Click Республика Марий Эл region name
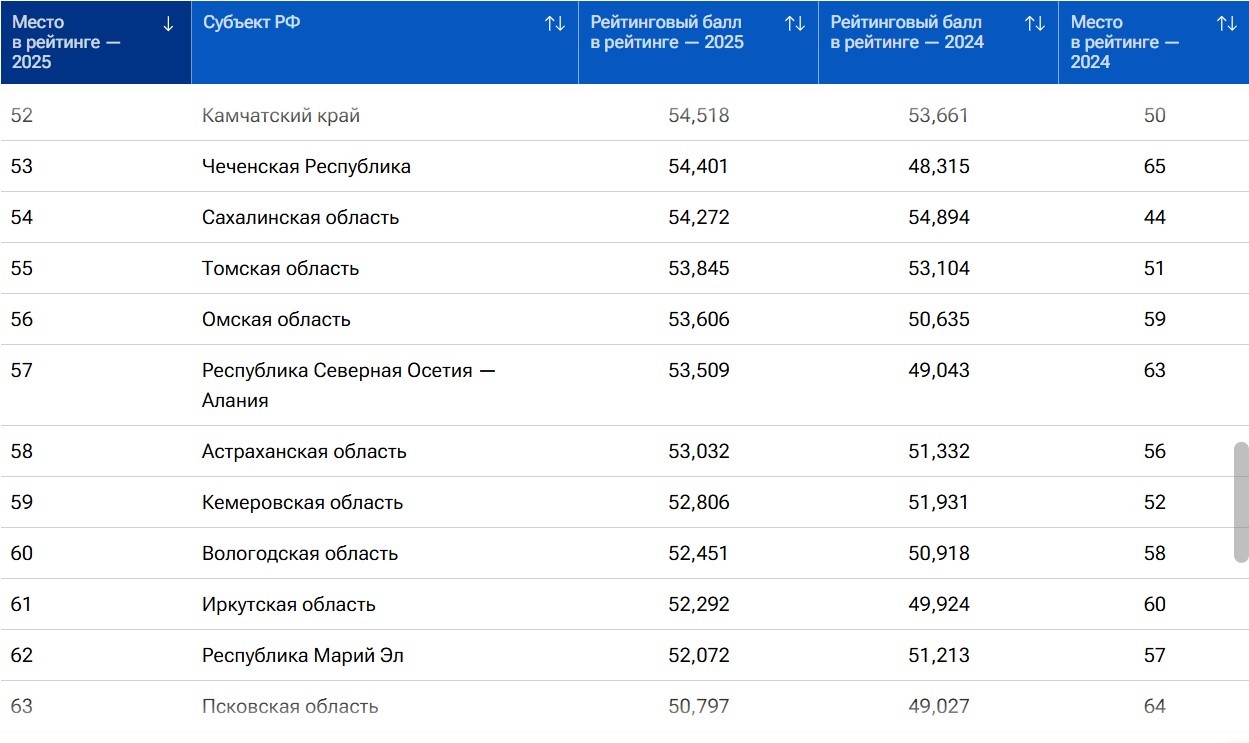1249x743 pixels. (302, 656)
